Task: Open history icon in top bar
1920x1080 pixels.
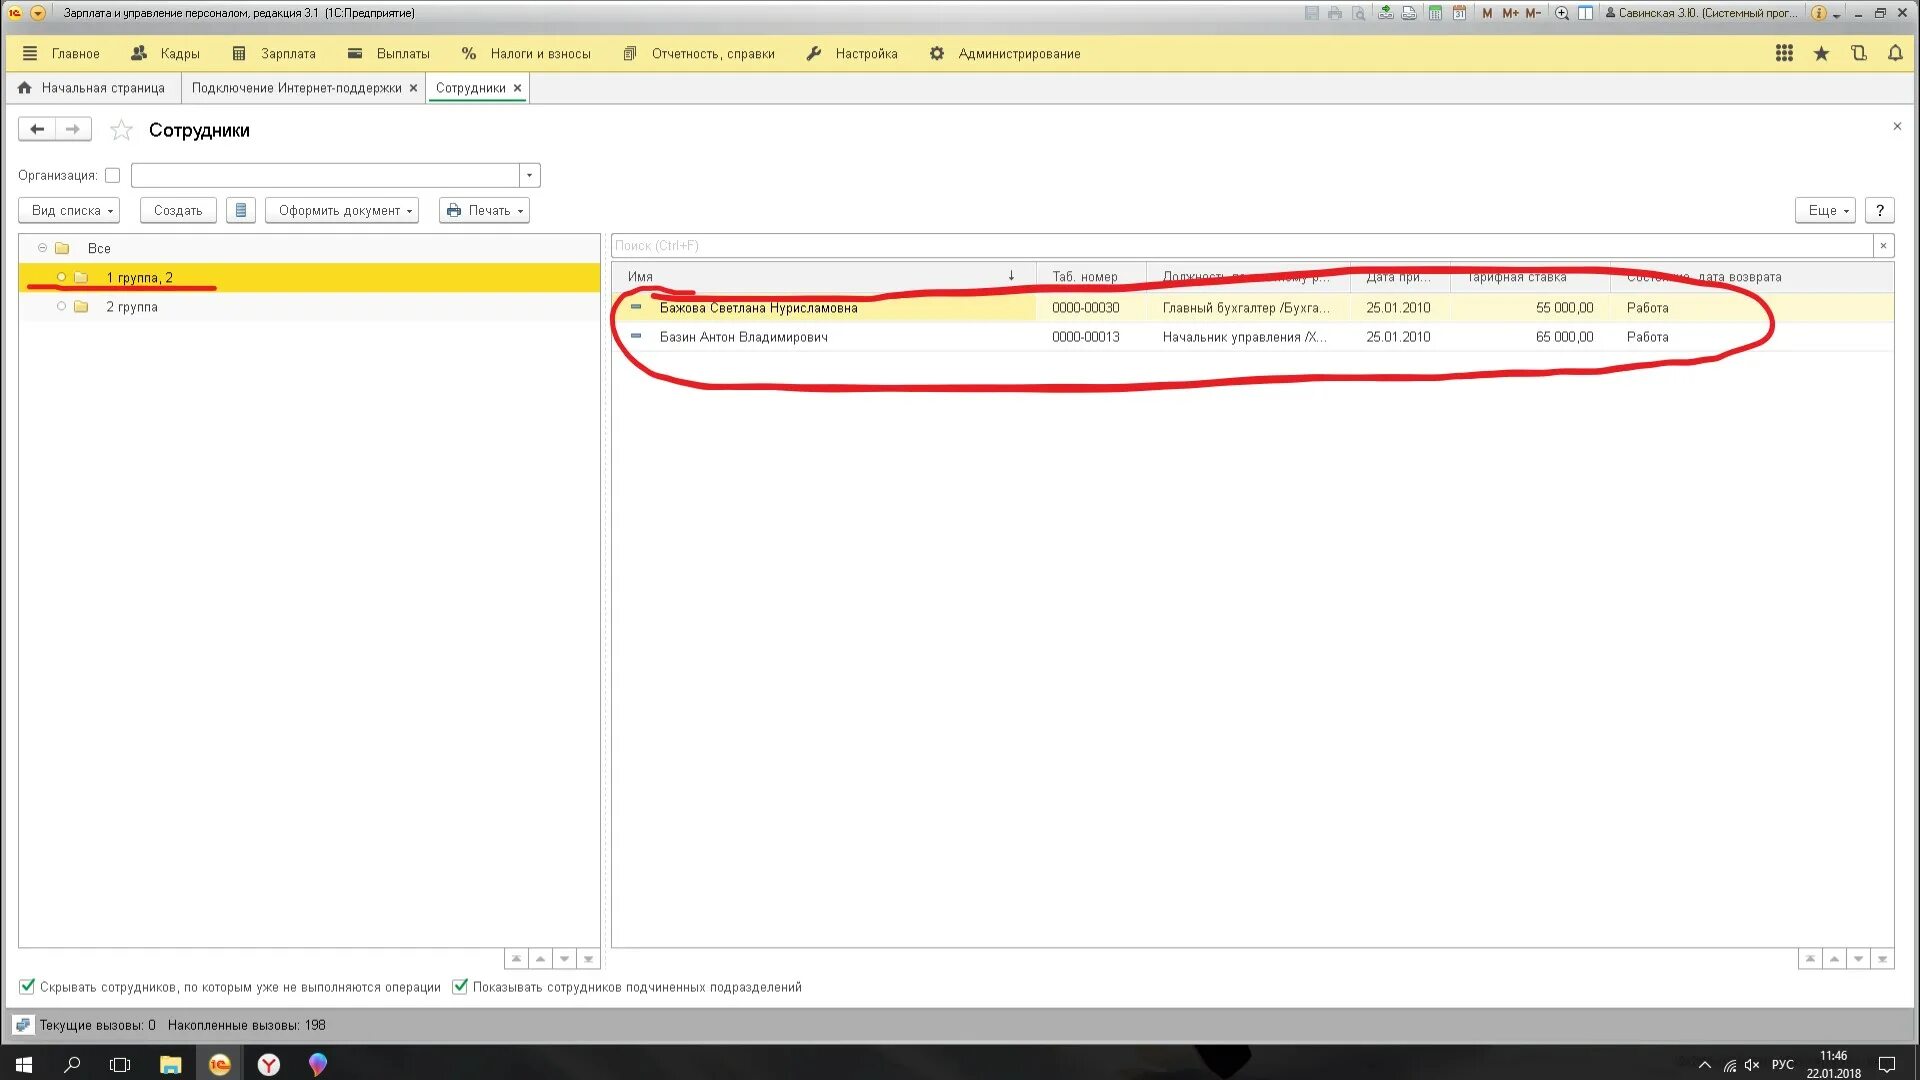Action: (x=1858, y=54)
